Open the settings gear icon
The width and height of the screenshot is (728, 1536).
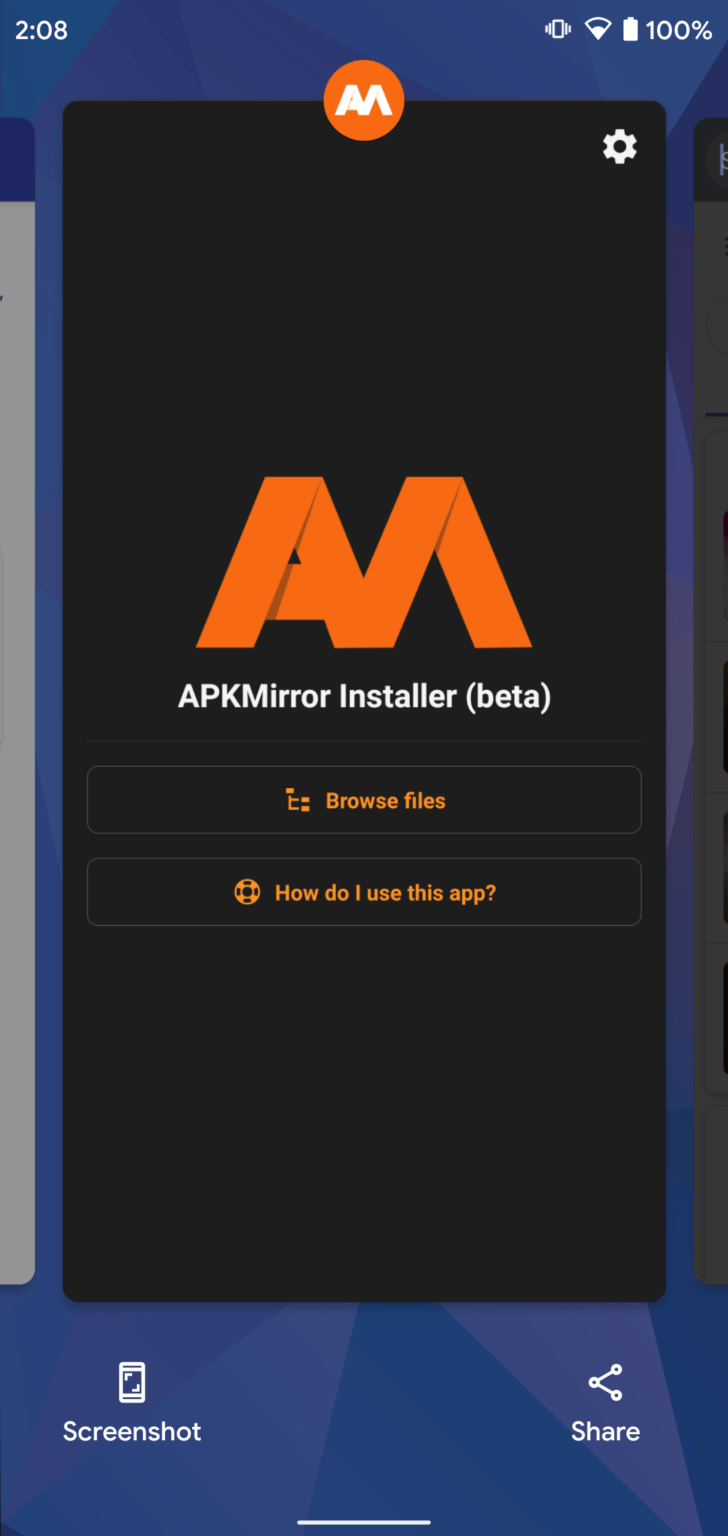pyautogui.click(x=619, y=147)
